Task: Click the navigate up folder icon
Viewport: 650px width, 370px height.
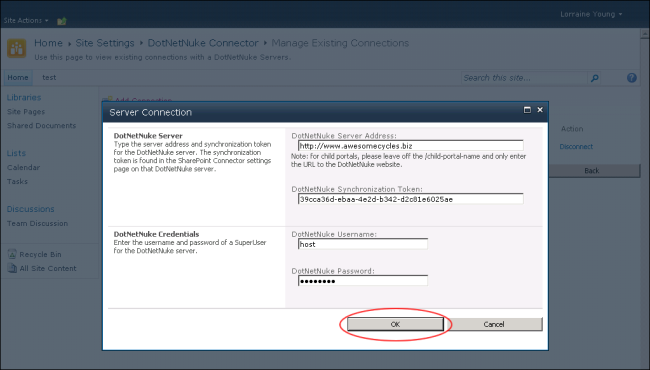Action: tap(62, 21)
